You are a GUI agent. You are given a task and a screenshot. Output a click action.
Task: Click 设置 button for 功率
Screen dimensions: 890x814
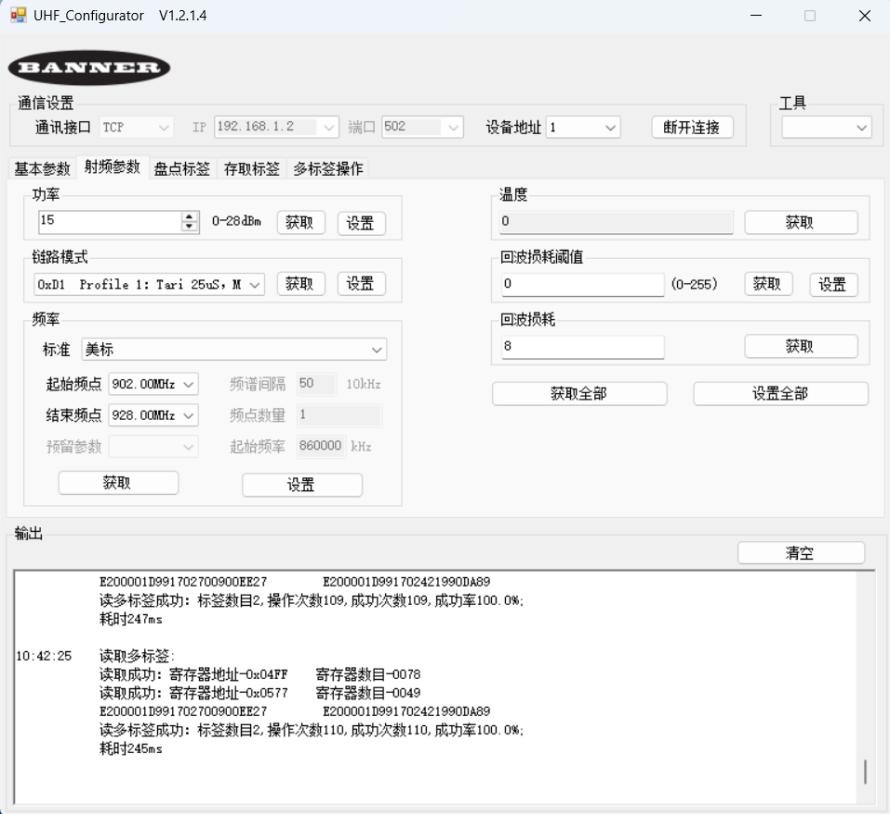click(361, 223)
